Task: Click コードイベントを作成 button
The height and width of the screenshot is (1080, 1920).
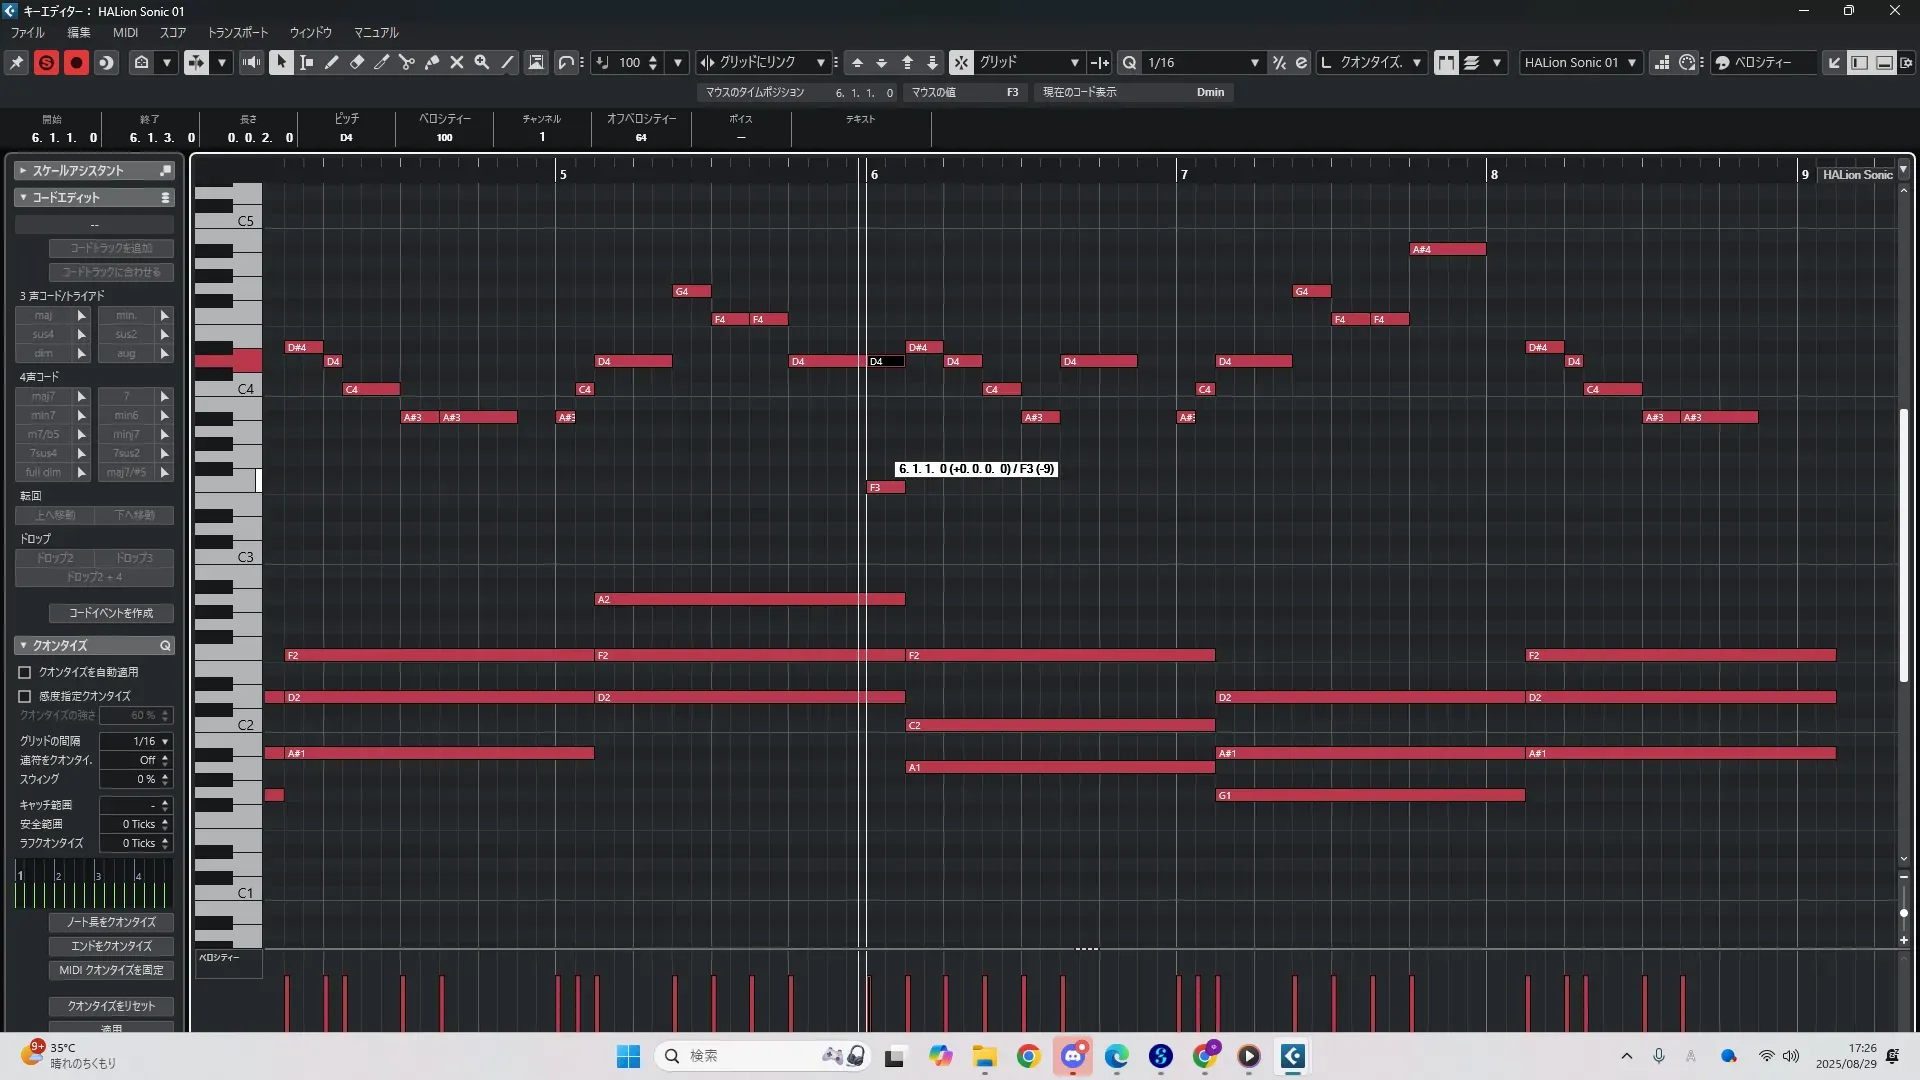Action: point(111,613)
